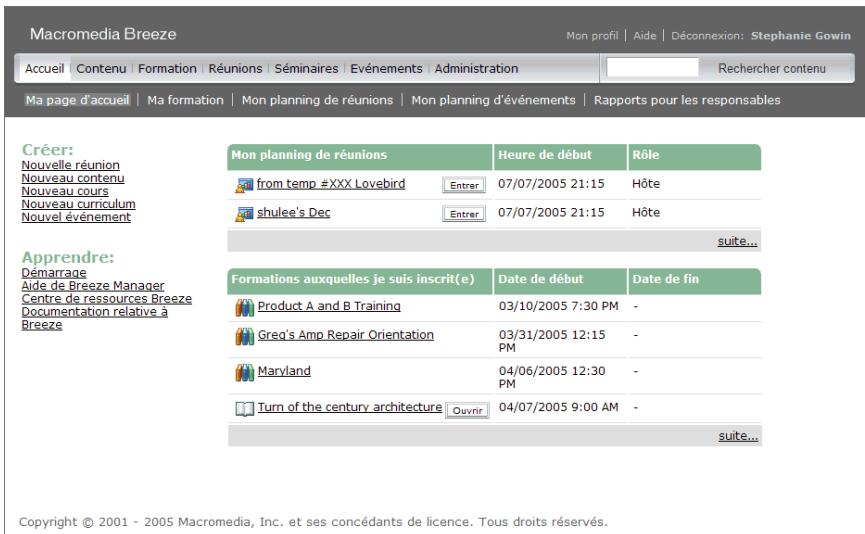Open the shulee's Dec meeting link
This screenshot has width=865, height=534.
(293, 212)
